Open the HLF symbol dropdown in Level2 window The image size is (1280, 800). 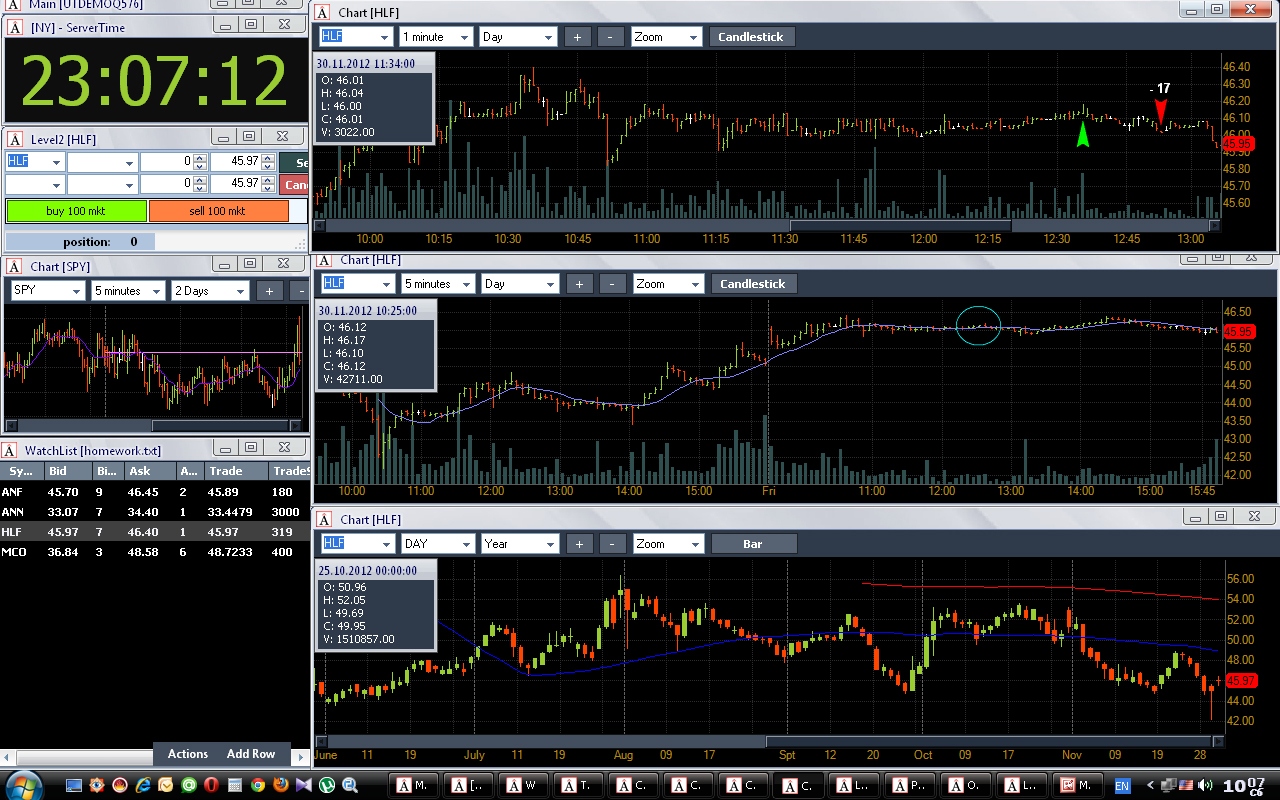click(x=56, y=162)
